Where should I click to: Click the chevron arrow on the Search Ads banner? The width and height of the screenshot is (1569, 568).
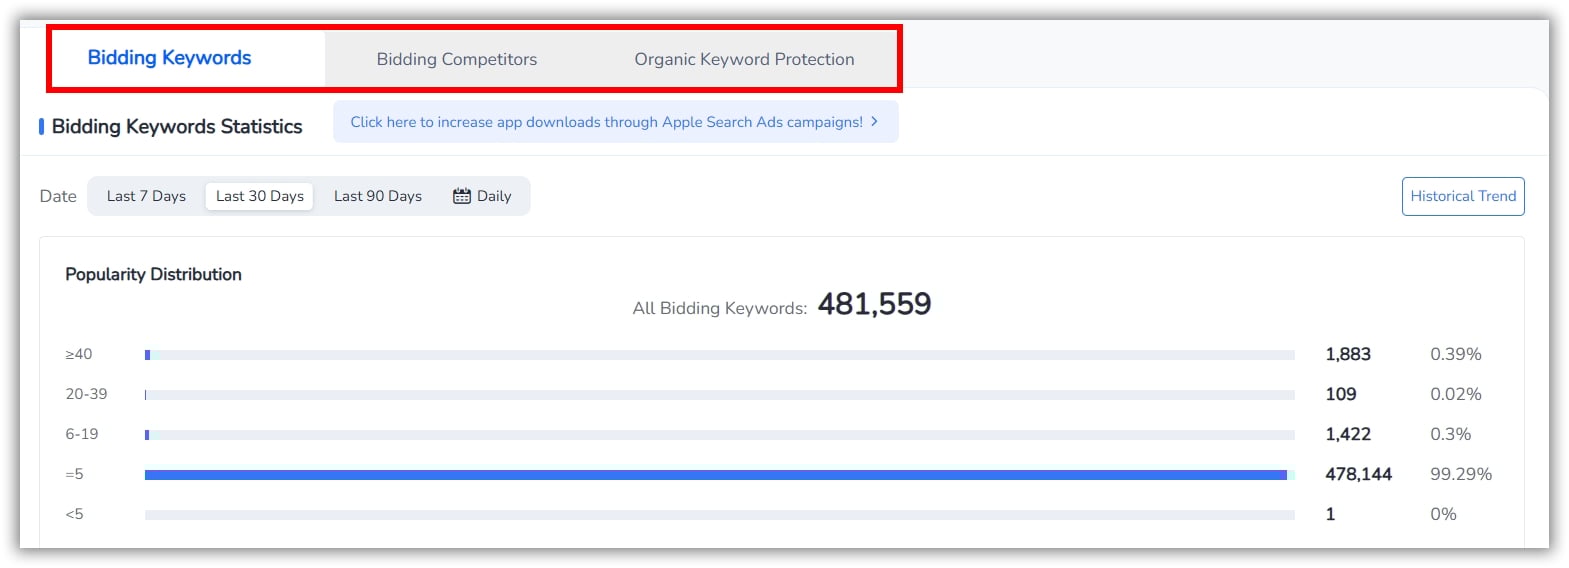tap(874, 121)
